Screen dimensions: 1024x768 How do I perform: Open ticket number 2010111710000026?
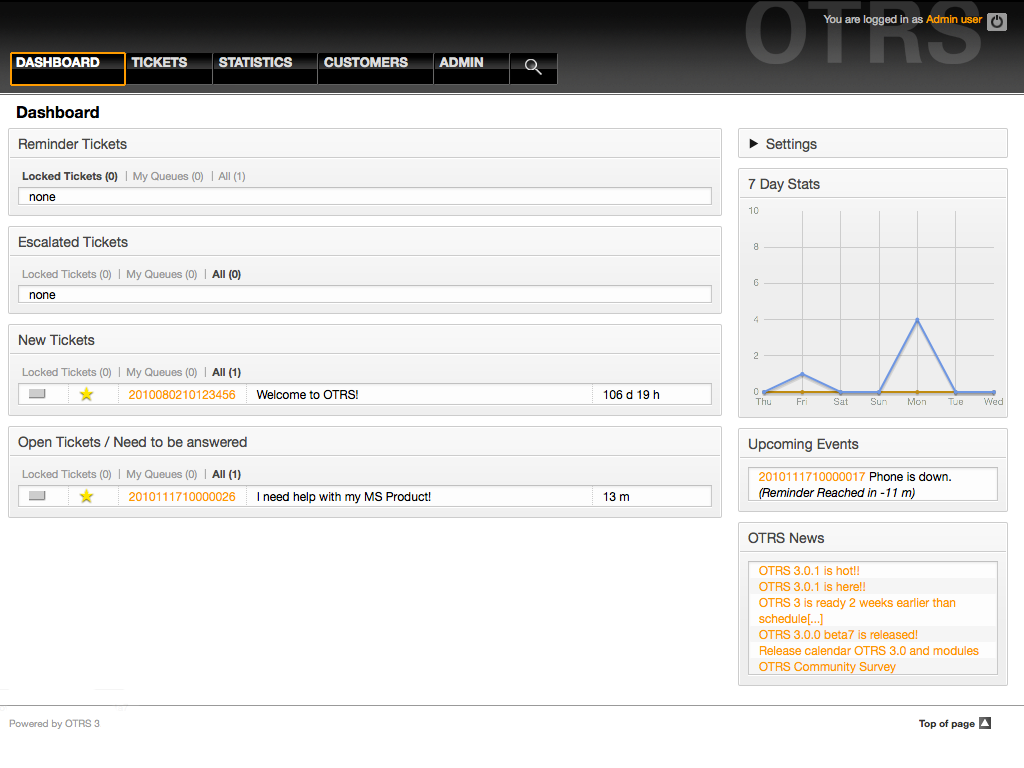pyautogui.click(x=182, y=496)
